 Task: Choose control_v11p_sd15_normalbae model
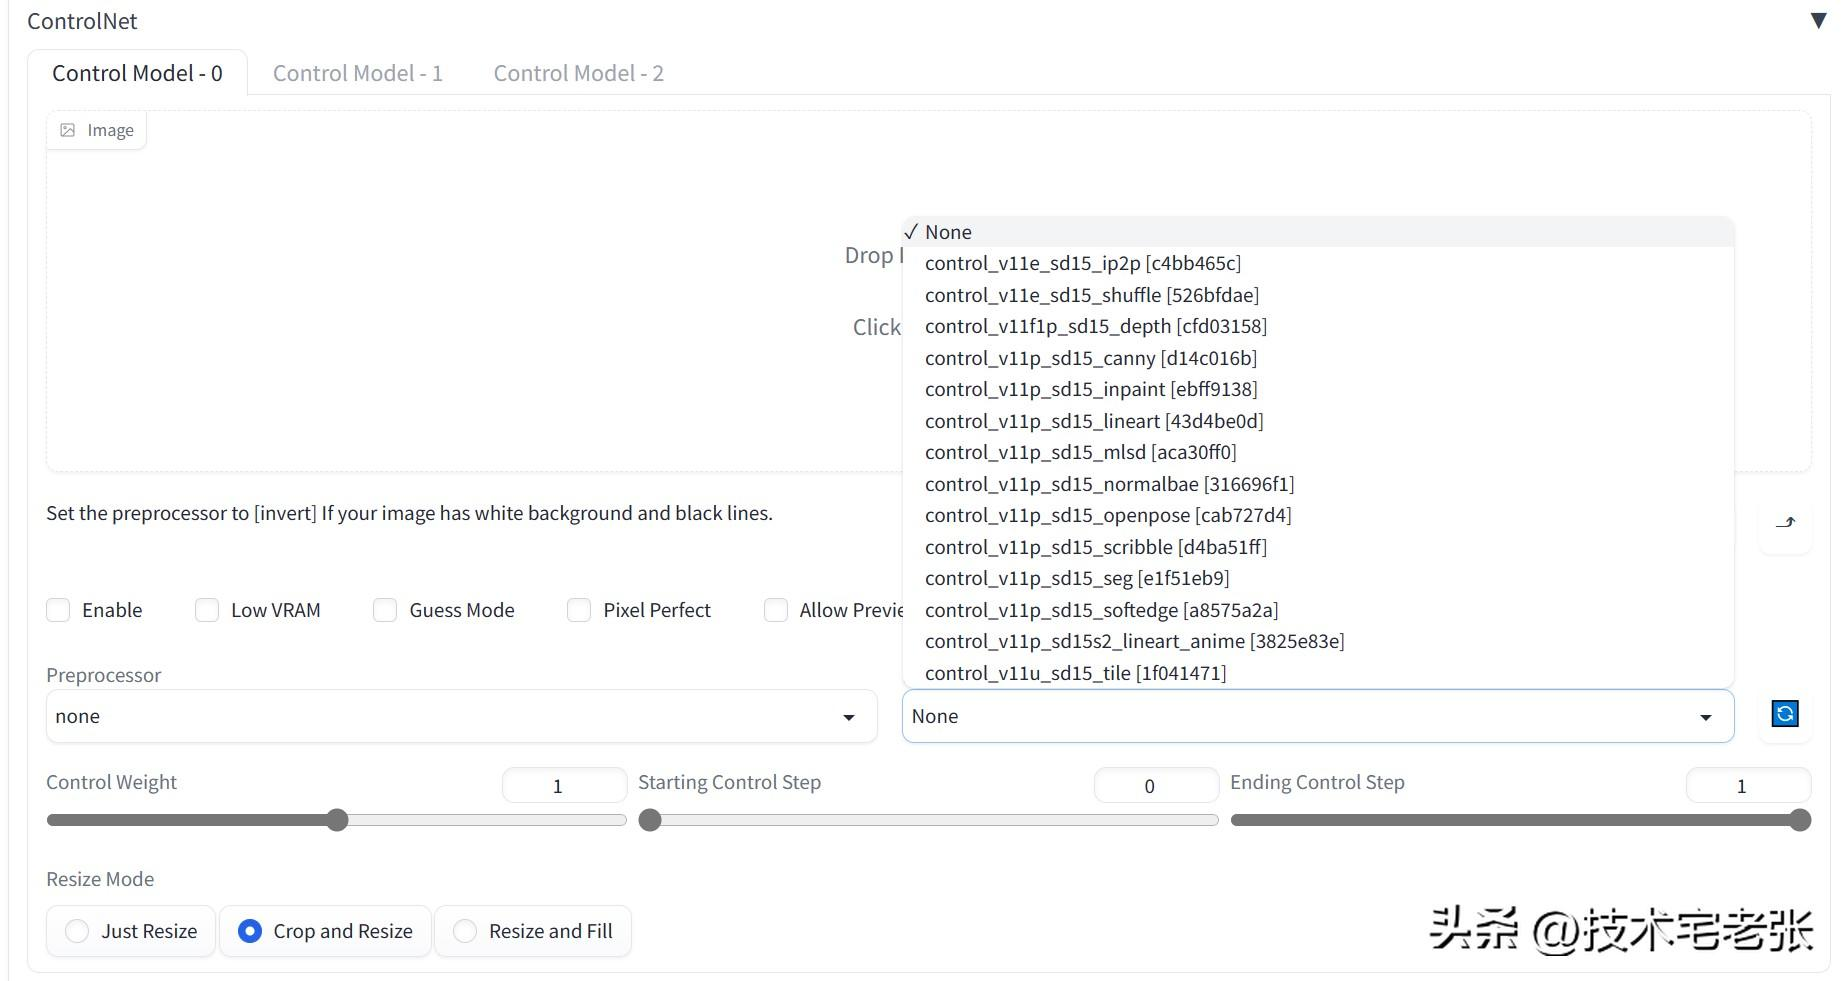[1317, 484]
